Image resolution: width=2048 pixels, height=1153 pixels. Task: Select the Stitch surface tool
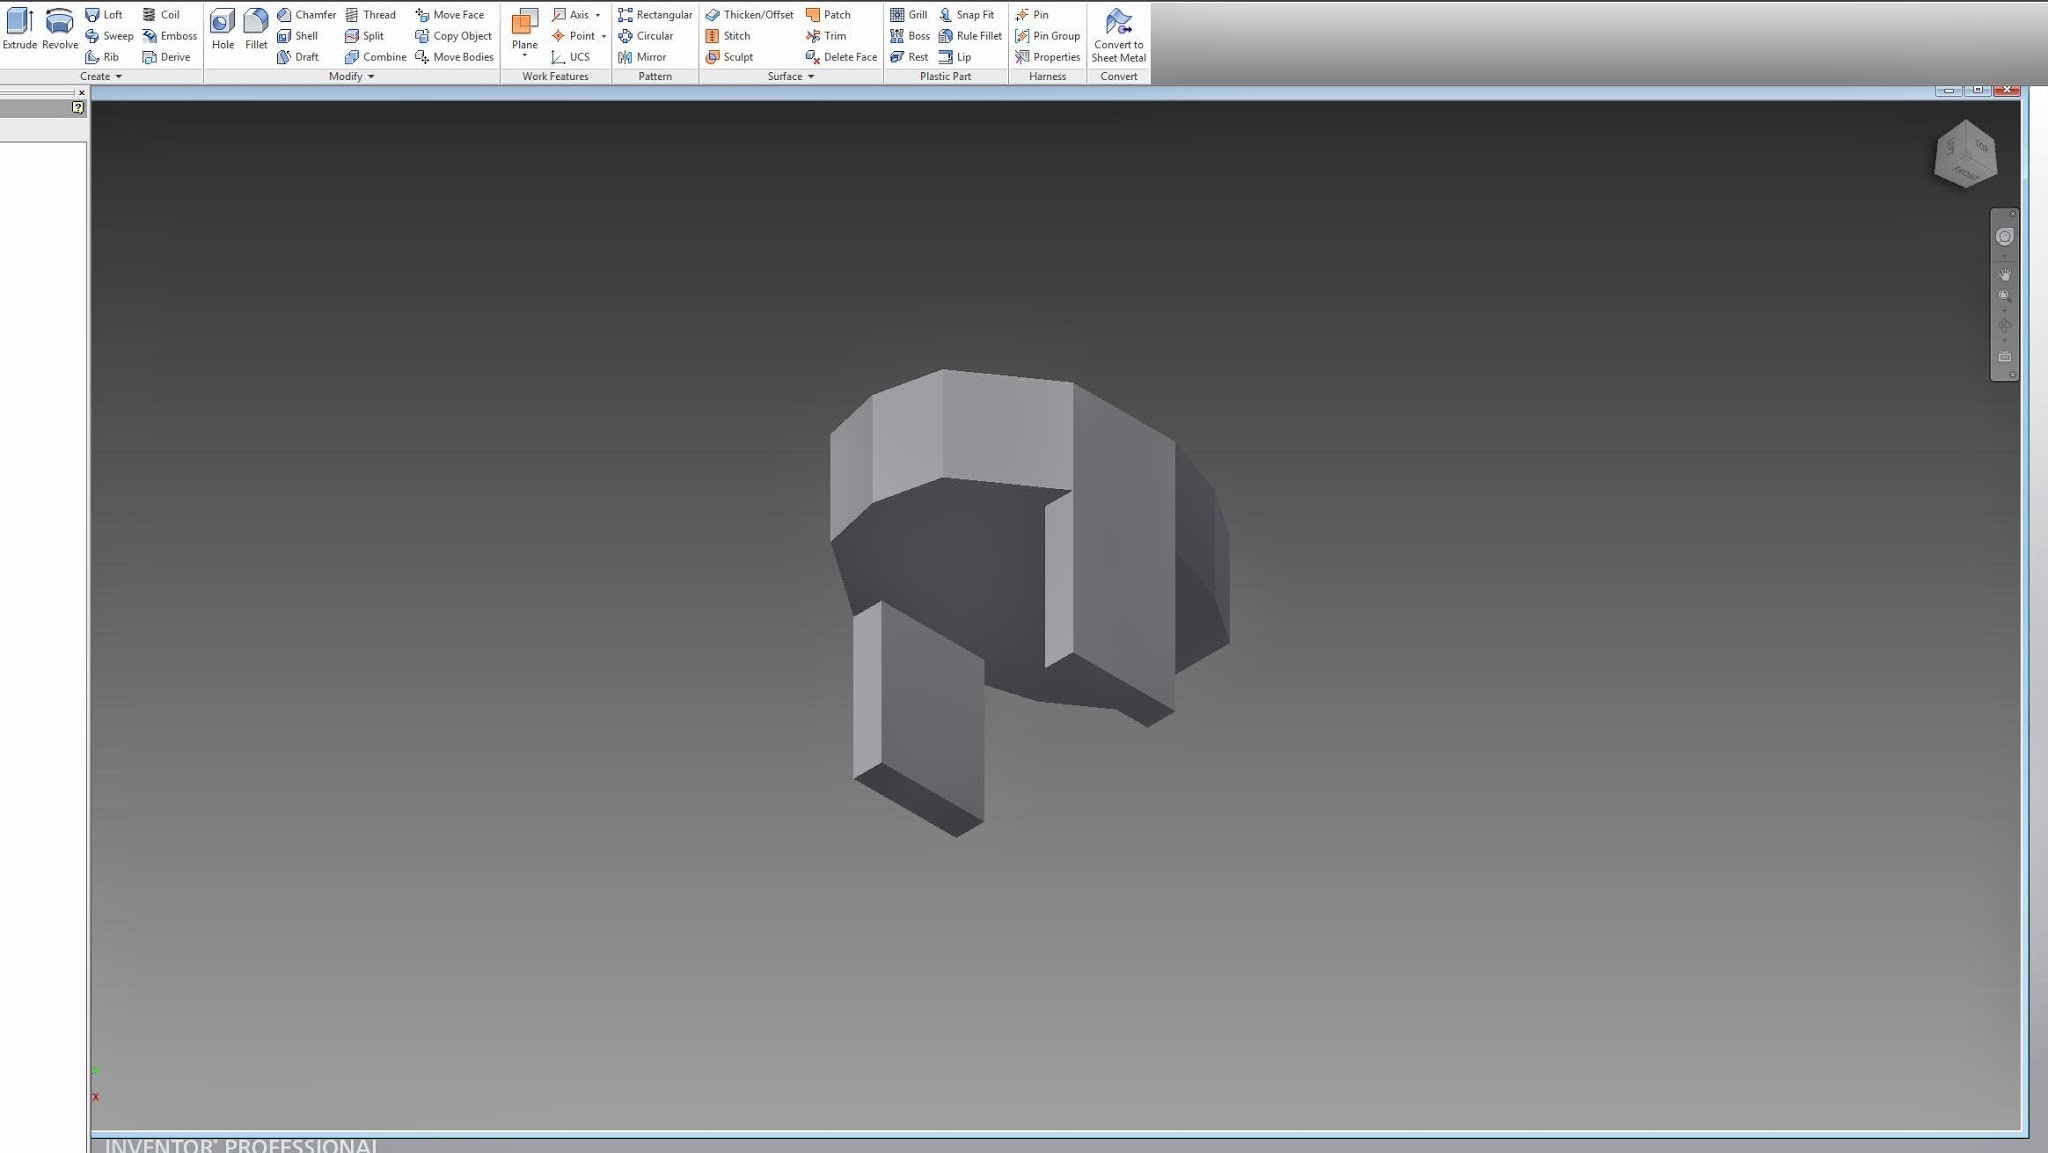point(730,35)
